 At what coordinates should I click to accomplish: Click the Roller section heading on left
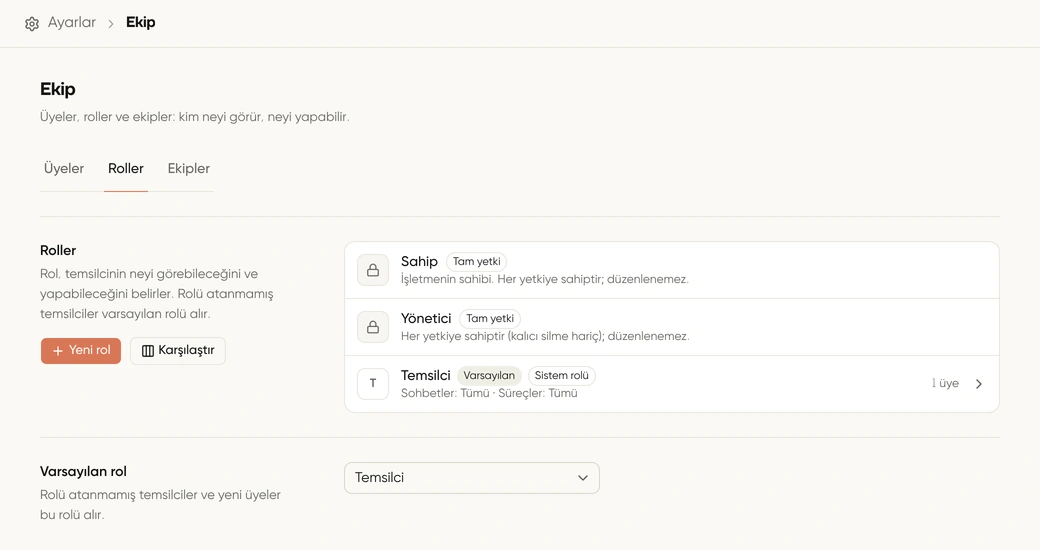click(x=58, y=251)
